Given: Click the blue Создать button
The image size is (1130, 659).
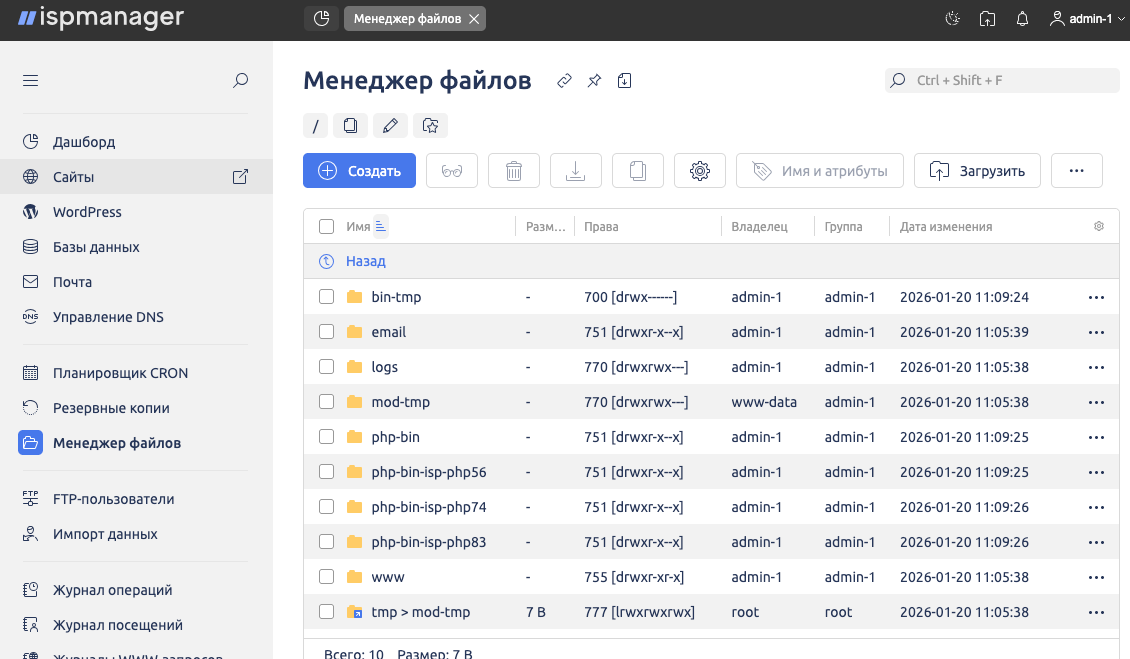Looking at the screenshot, I should (359, 171).
